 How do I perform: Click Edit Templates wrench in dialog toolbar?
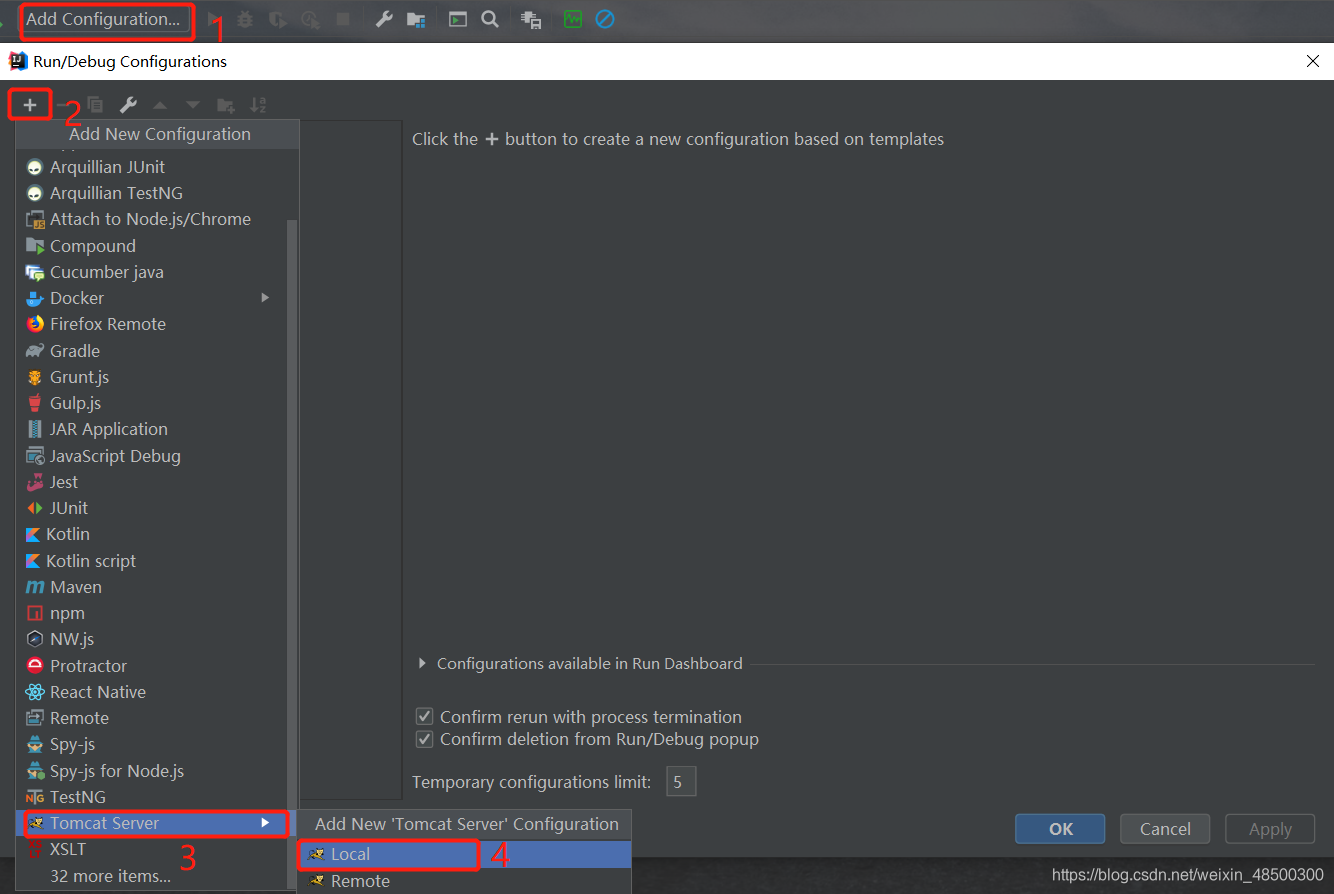(x=128, y=104)
